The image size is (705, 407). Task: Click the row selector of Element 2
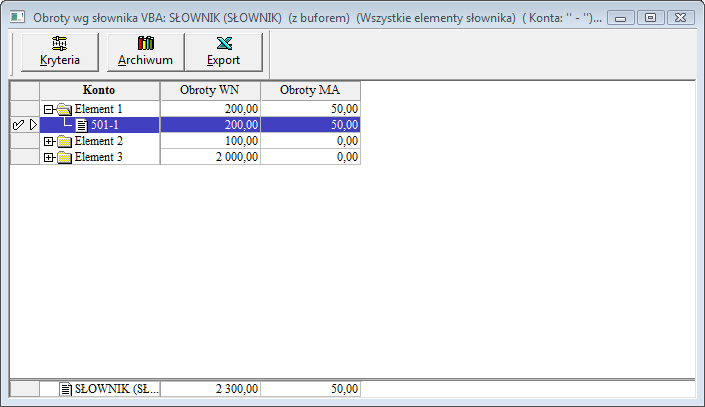(x=25, y=141)
